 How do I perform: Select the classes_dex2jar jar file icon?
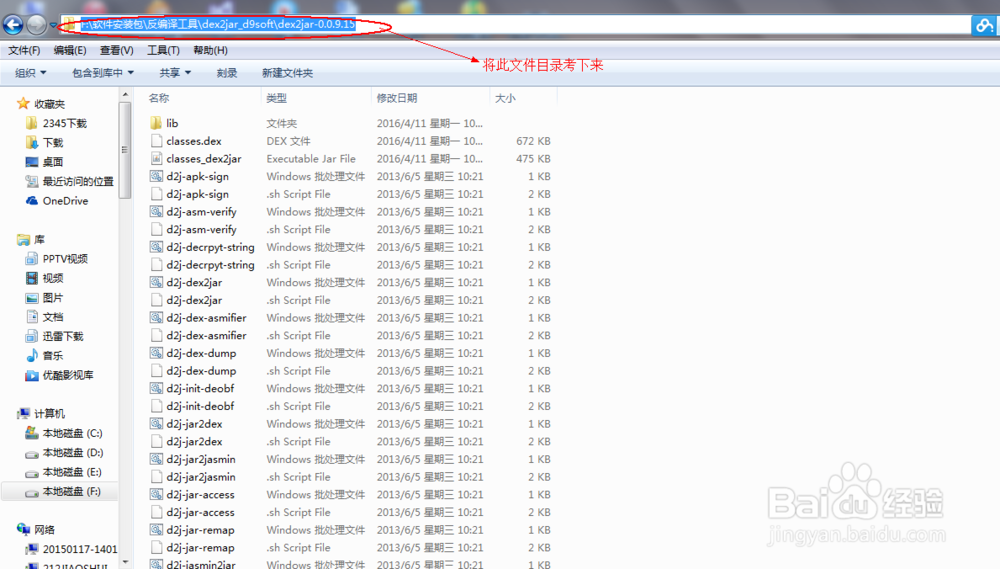(156, 159)
